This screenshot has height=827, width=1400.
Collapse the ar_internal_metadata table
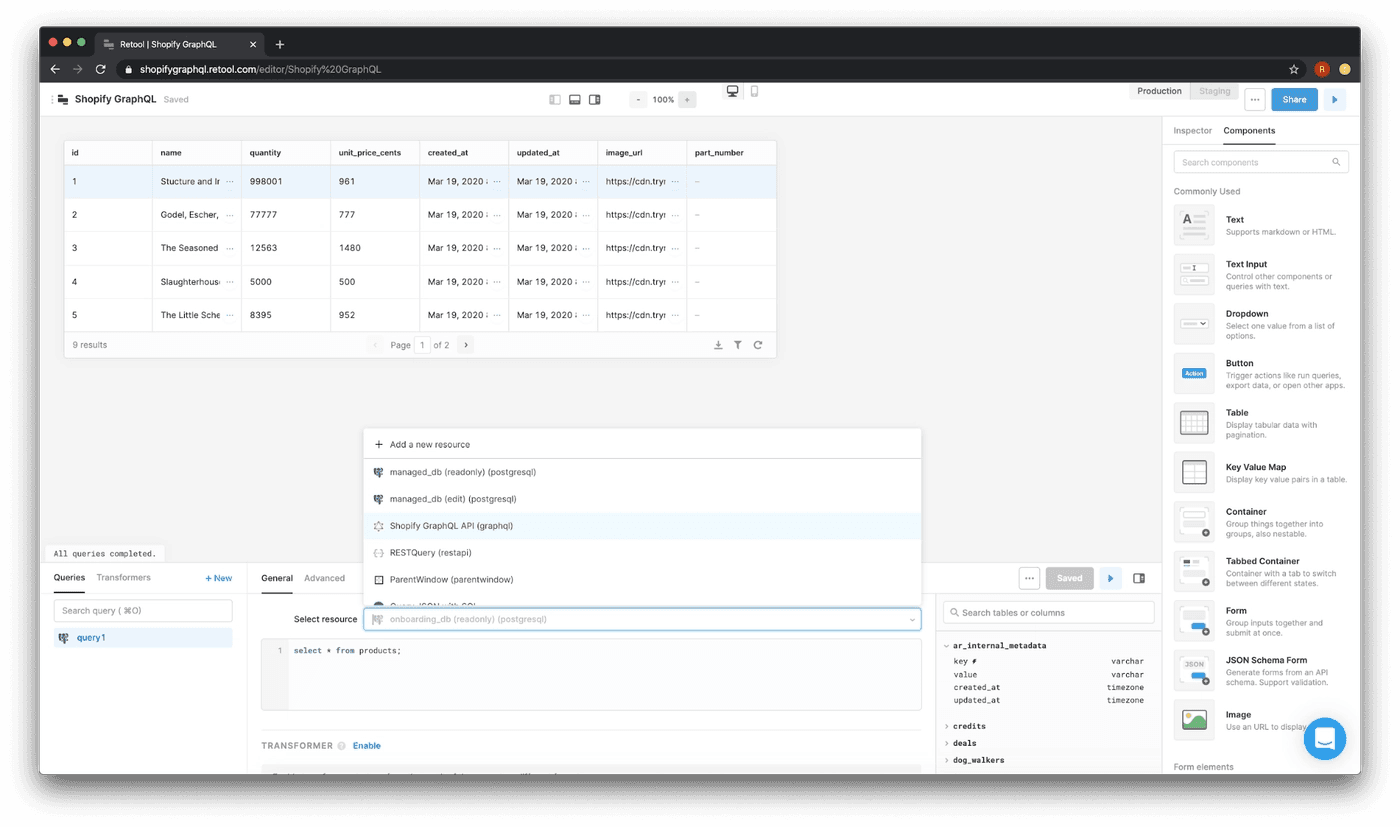tap(947, 646)
